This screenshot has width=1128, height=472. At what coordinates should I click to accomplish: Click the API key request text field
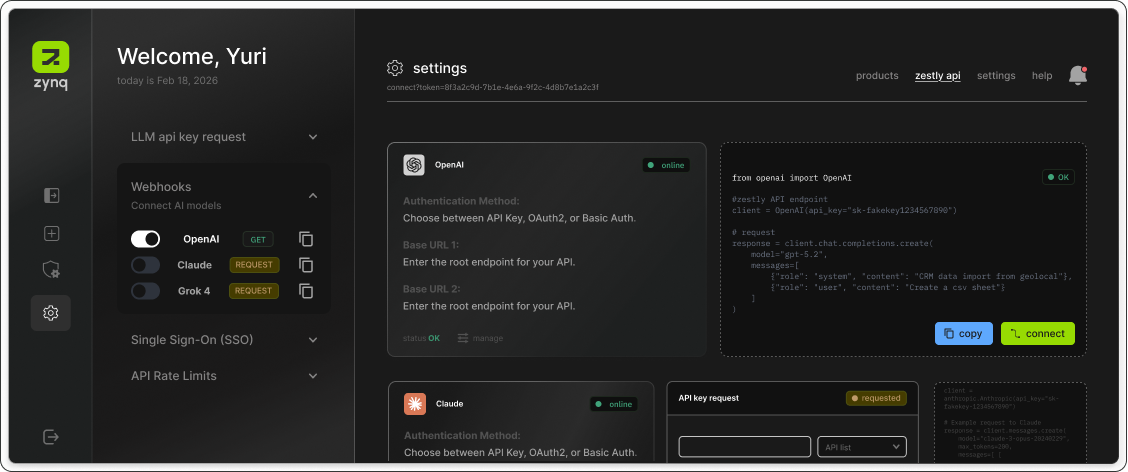pos(745,447)
